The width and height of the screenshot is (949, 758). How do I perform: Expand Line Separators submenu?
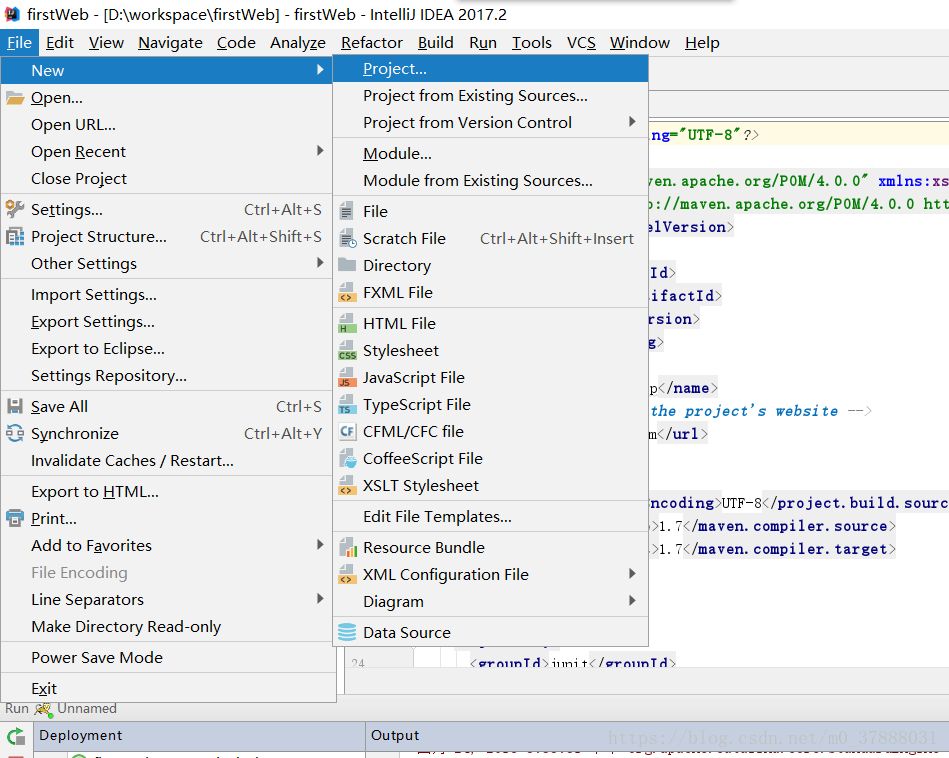(x=320, y=598)
